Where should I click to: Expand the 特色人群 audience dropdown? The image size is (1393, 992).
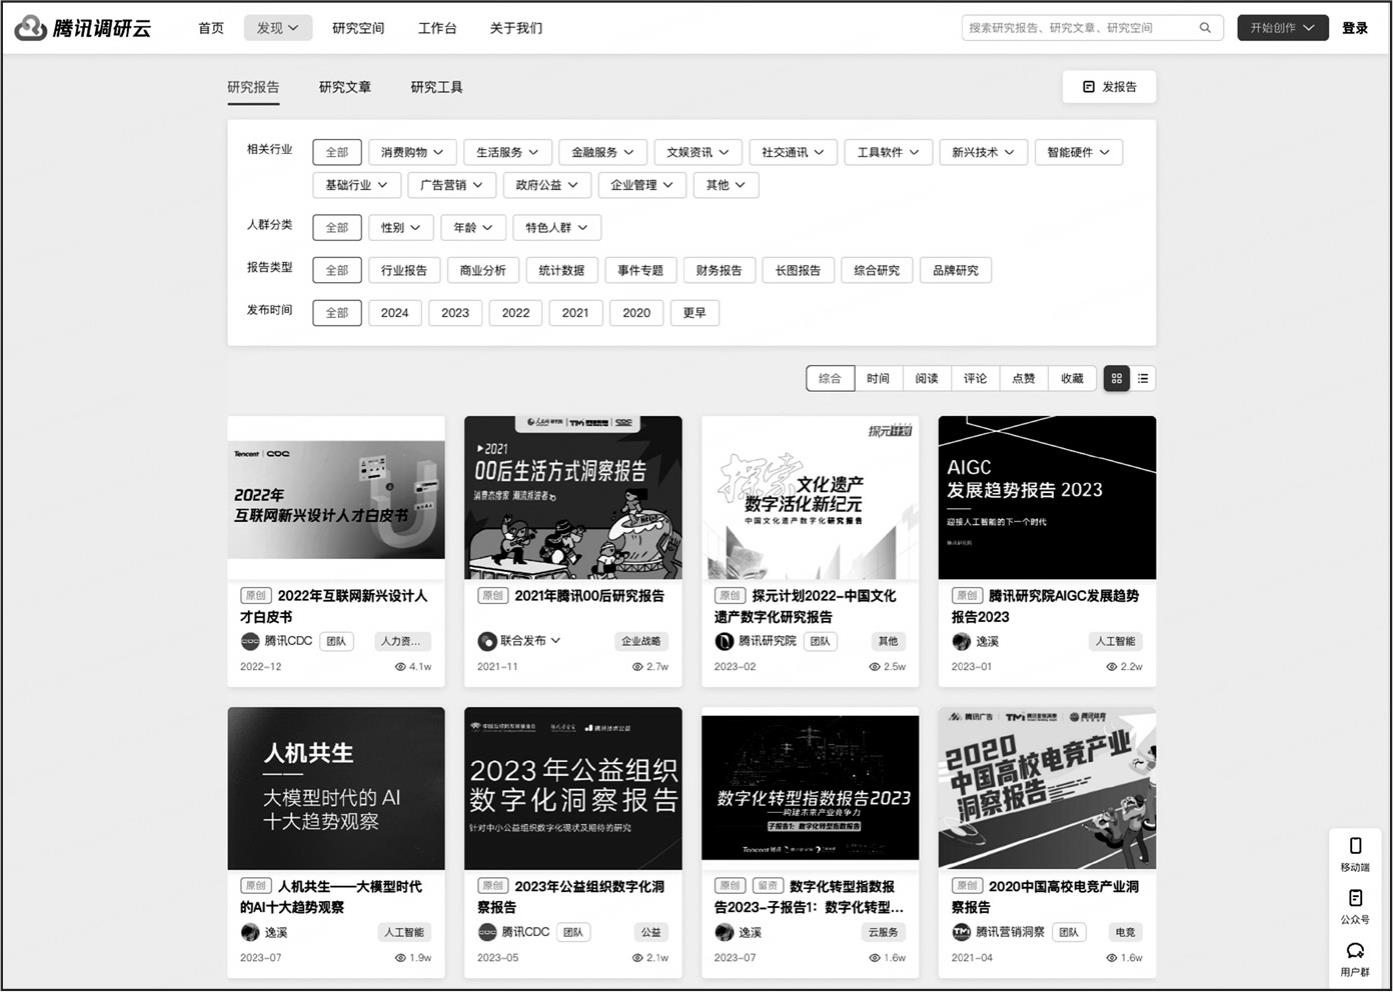[x=557, y=227]
